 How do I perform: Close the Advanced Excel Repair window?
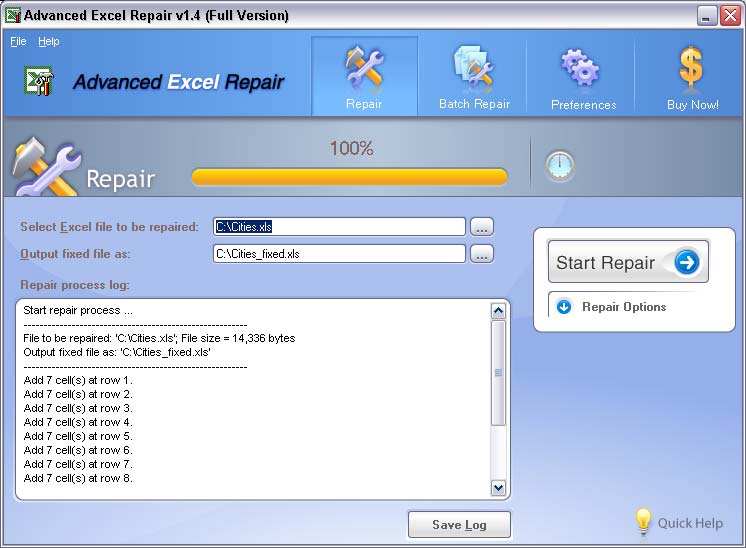(730, 16)
